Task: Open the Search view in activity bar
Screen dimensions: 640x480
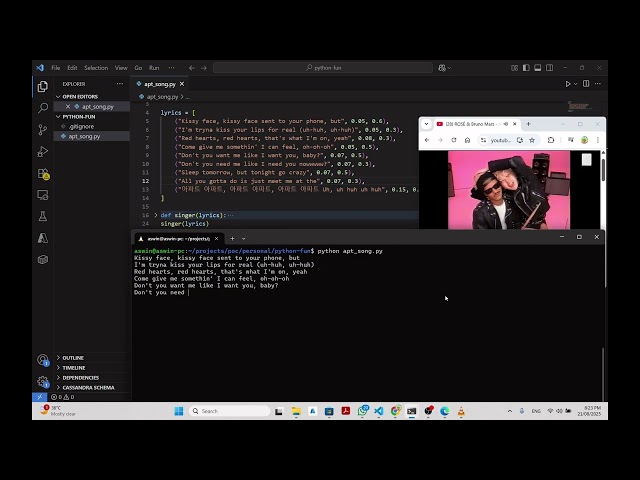Action: (42, 108)
